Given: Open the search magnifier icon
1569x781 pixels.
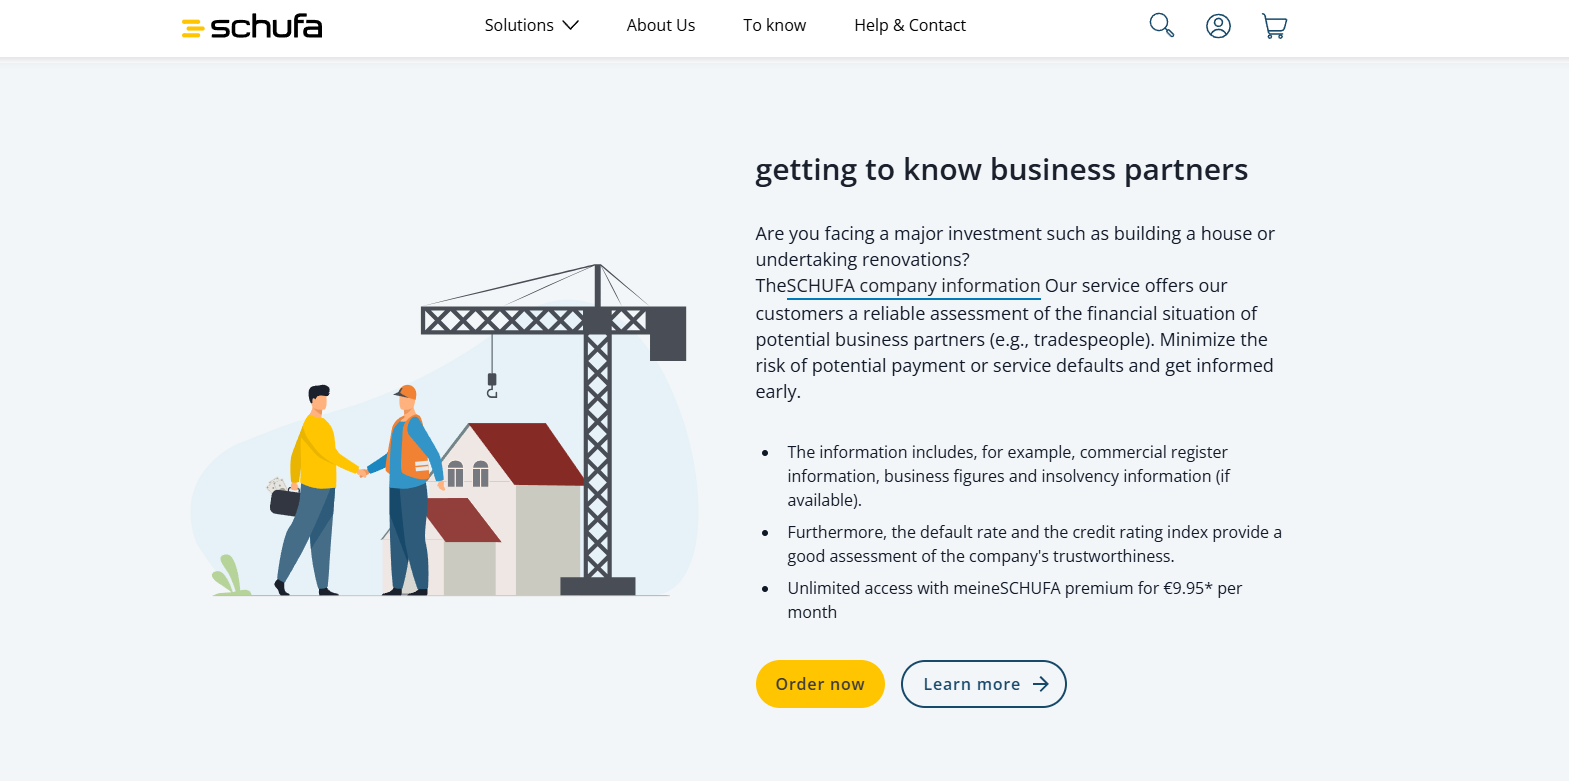Looking at the screenshot, I should (x=1161, y=25).
